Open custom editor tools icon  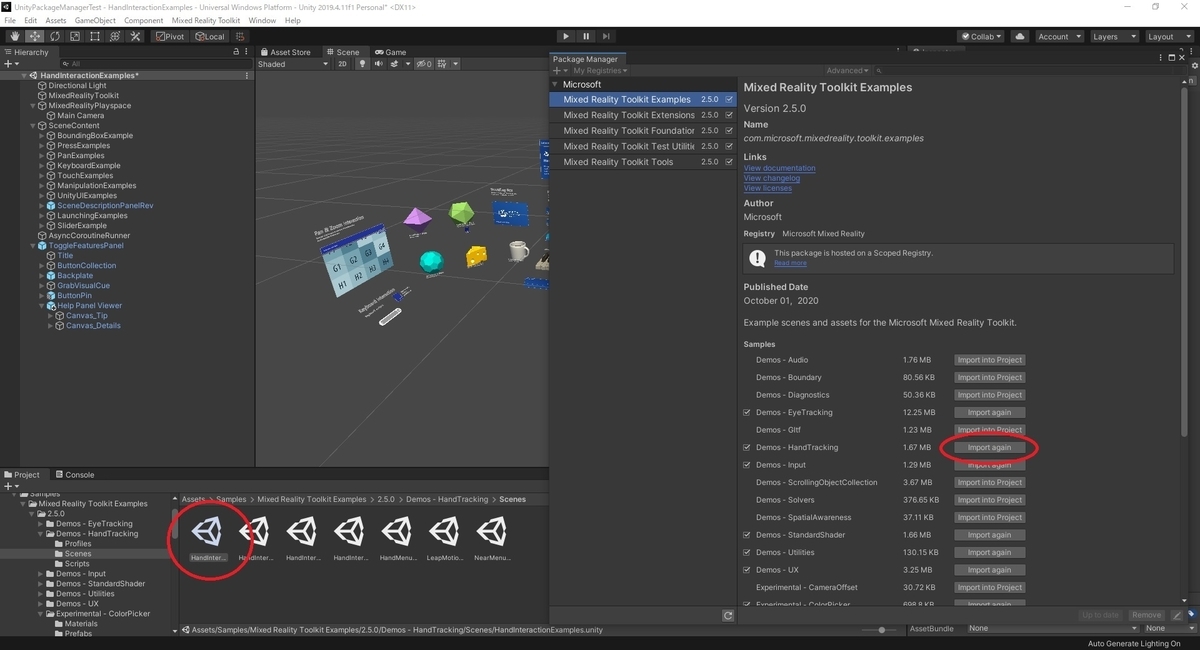[135, 36]
